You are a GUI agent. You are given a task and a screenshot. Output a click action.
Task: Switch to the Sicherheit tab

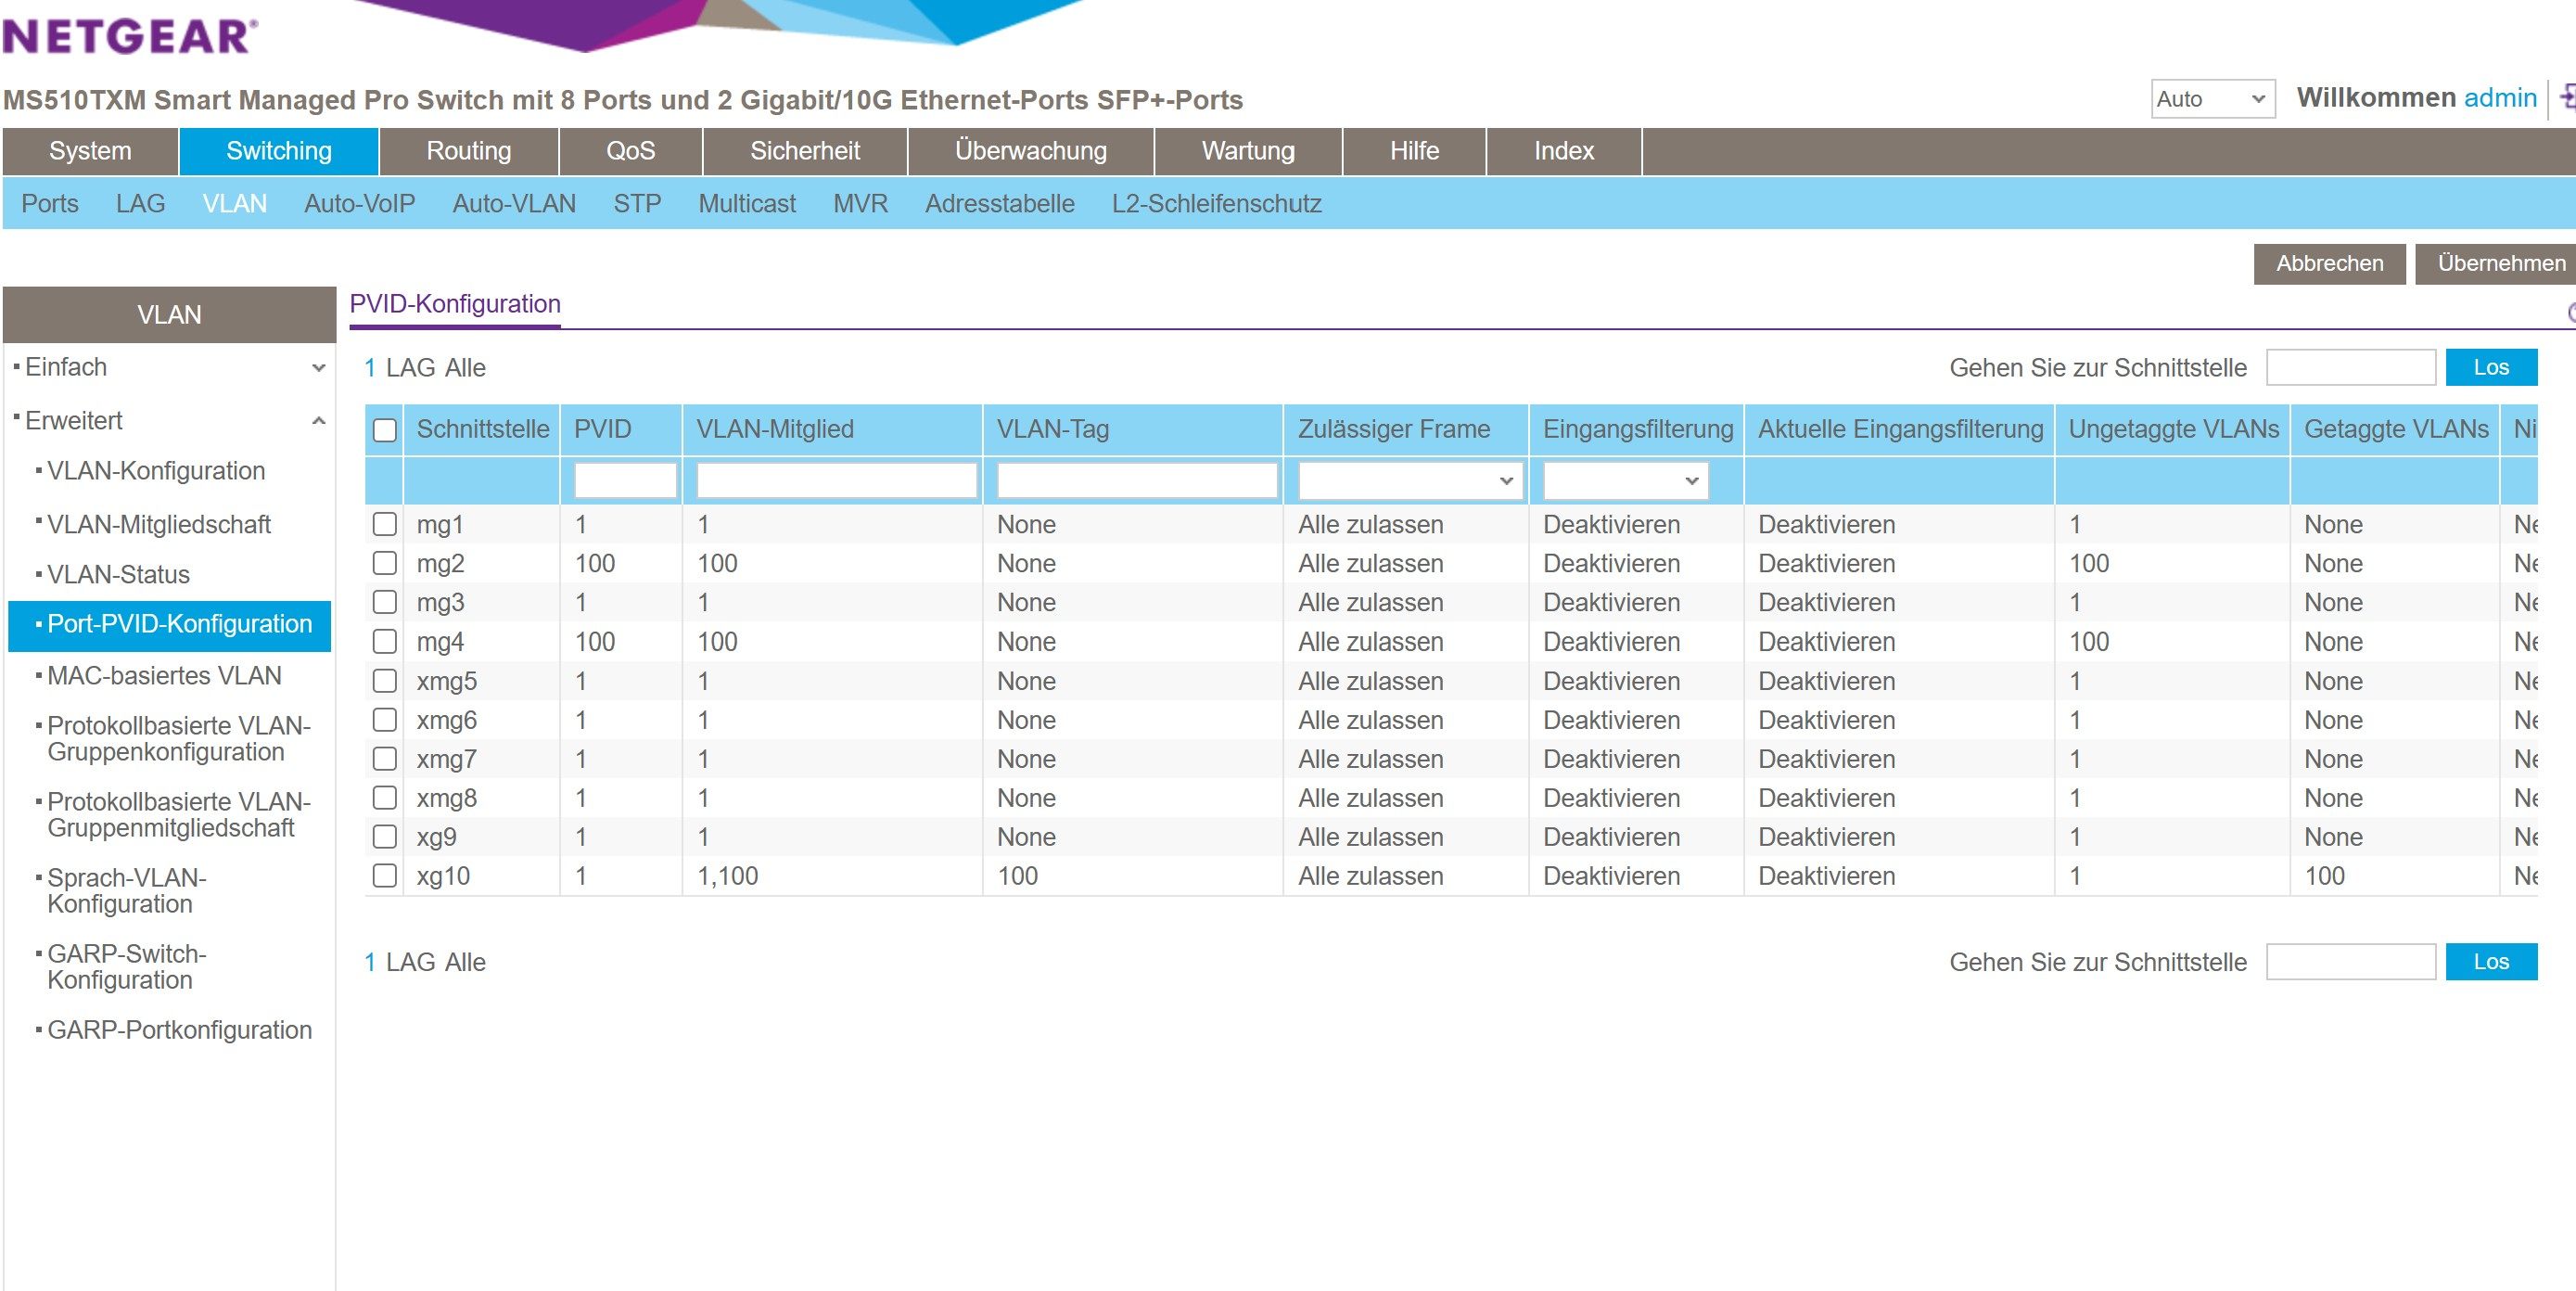(x=805, y=151)
